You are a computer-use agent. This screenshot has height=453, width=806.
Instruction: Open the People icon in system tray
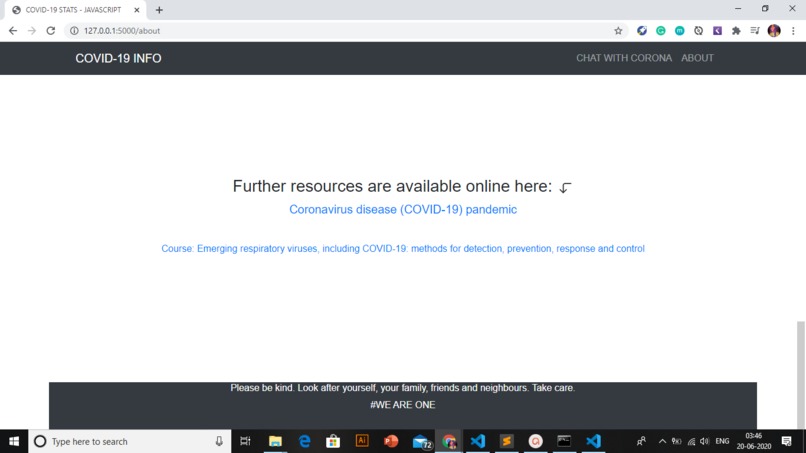(x=641, y=441)
